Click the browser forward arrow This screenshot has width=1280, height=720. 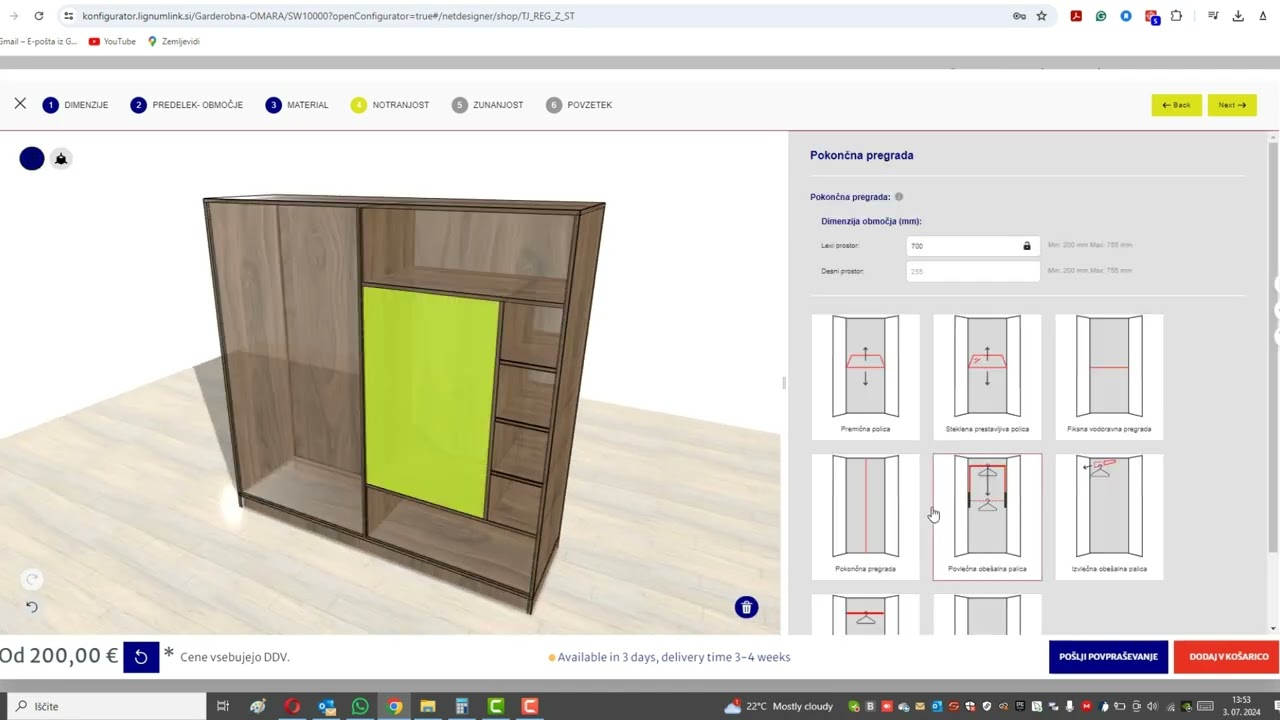(x=13, y=16)
